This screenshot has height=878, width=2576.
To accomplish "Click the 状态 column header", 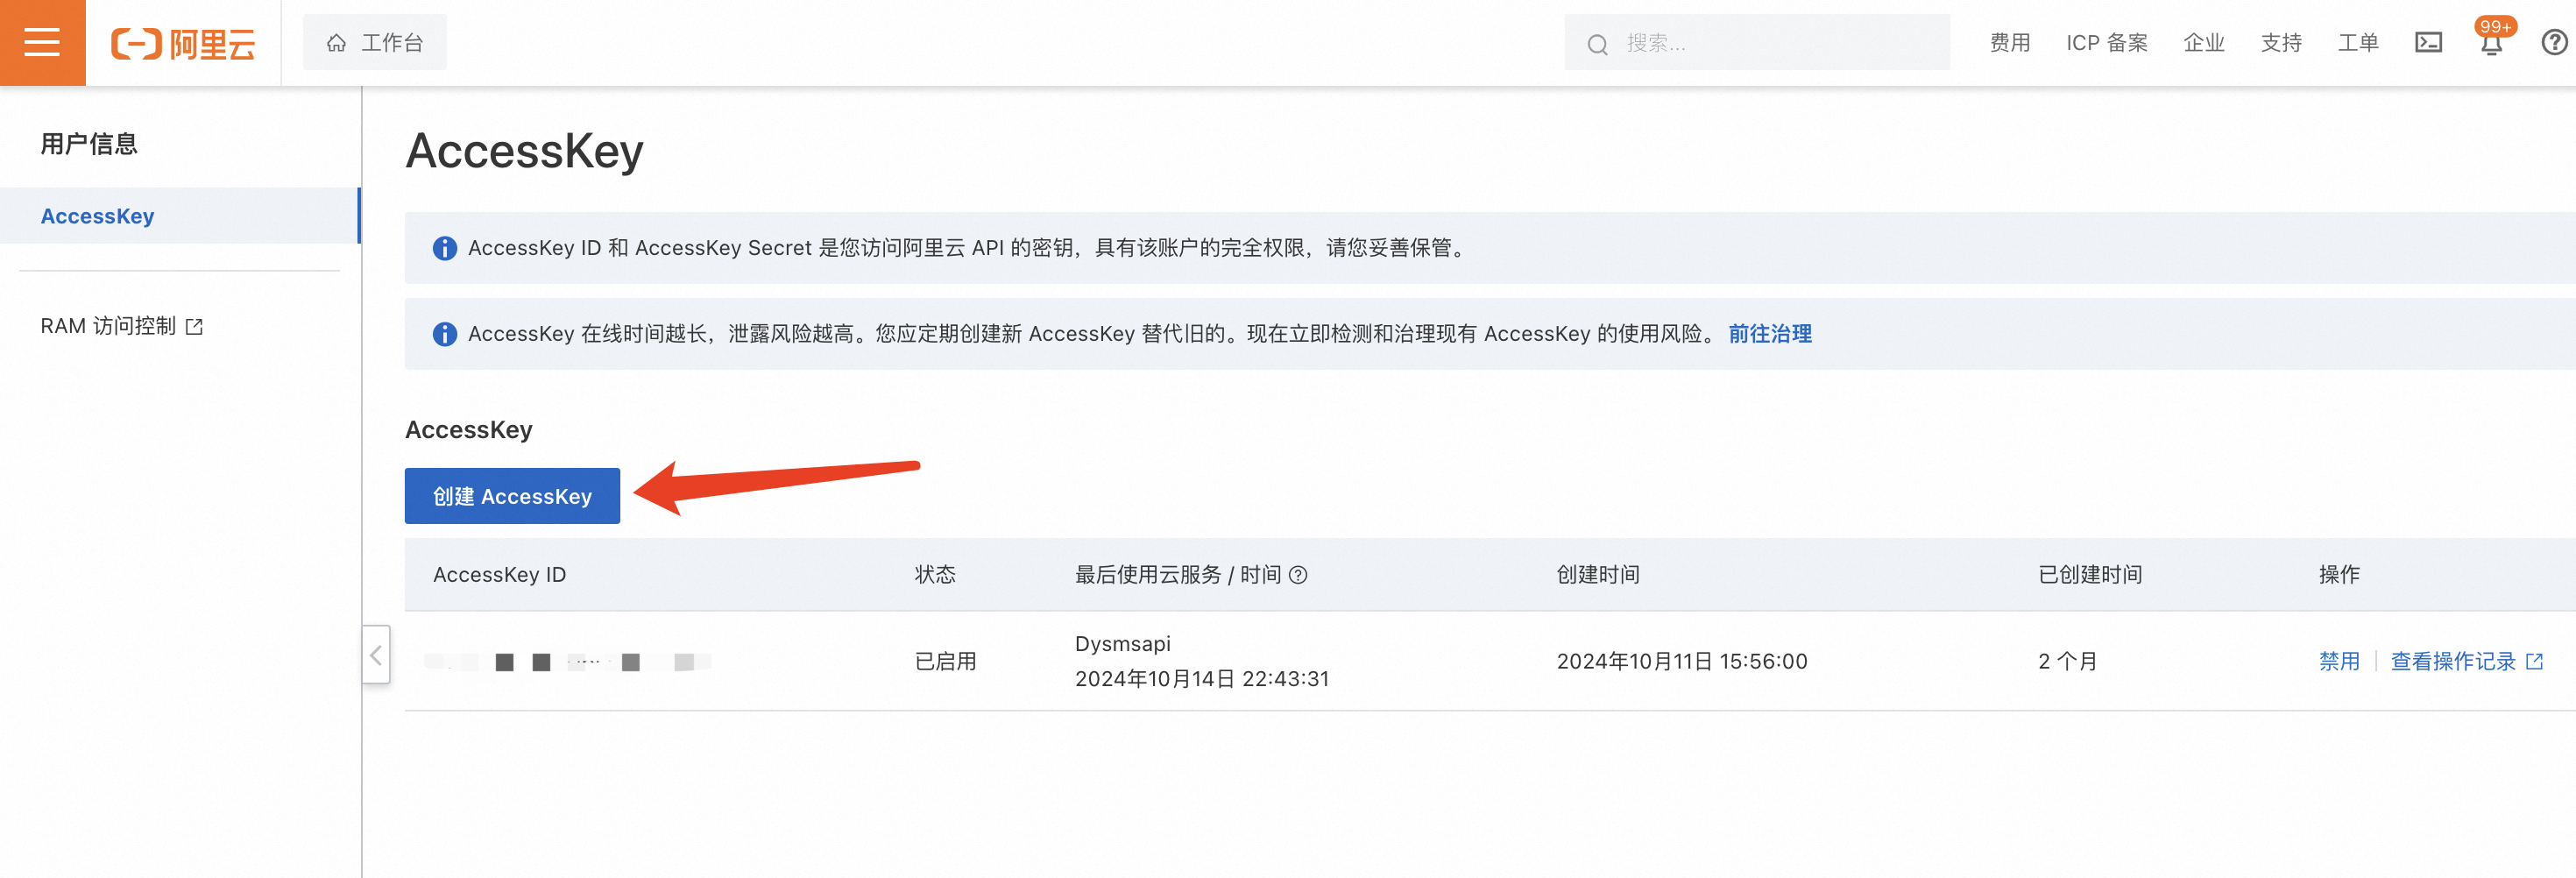I will 935,575.
